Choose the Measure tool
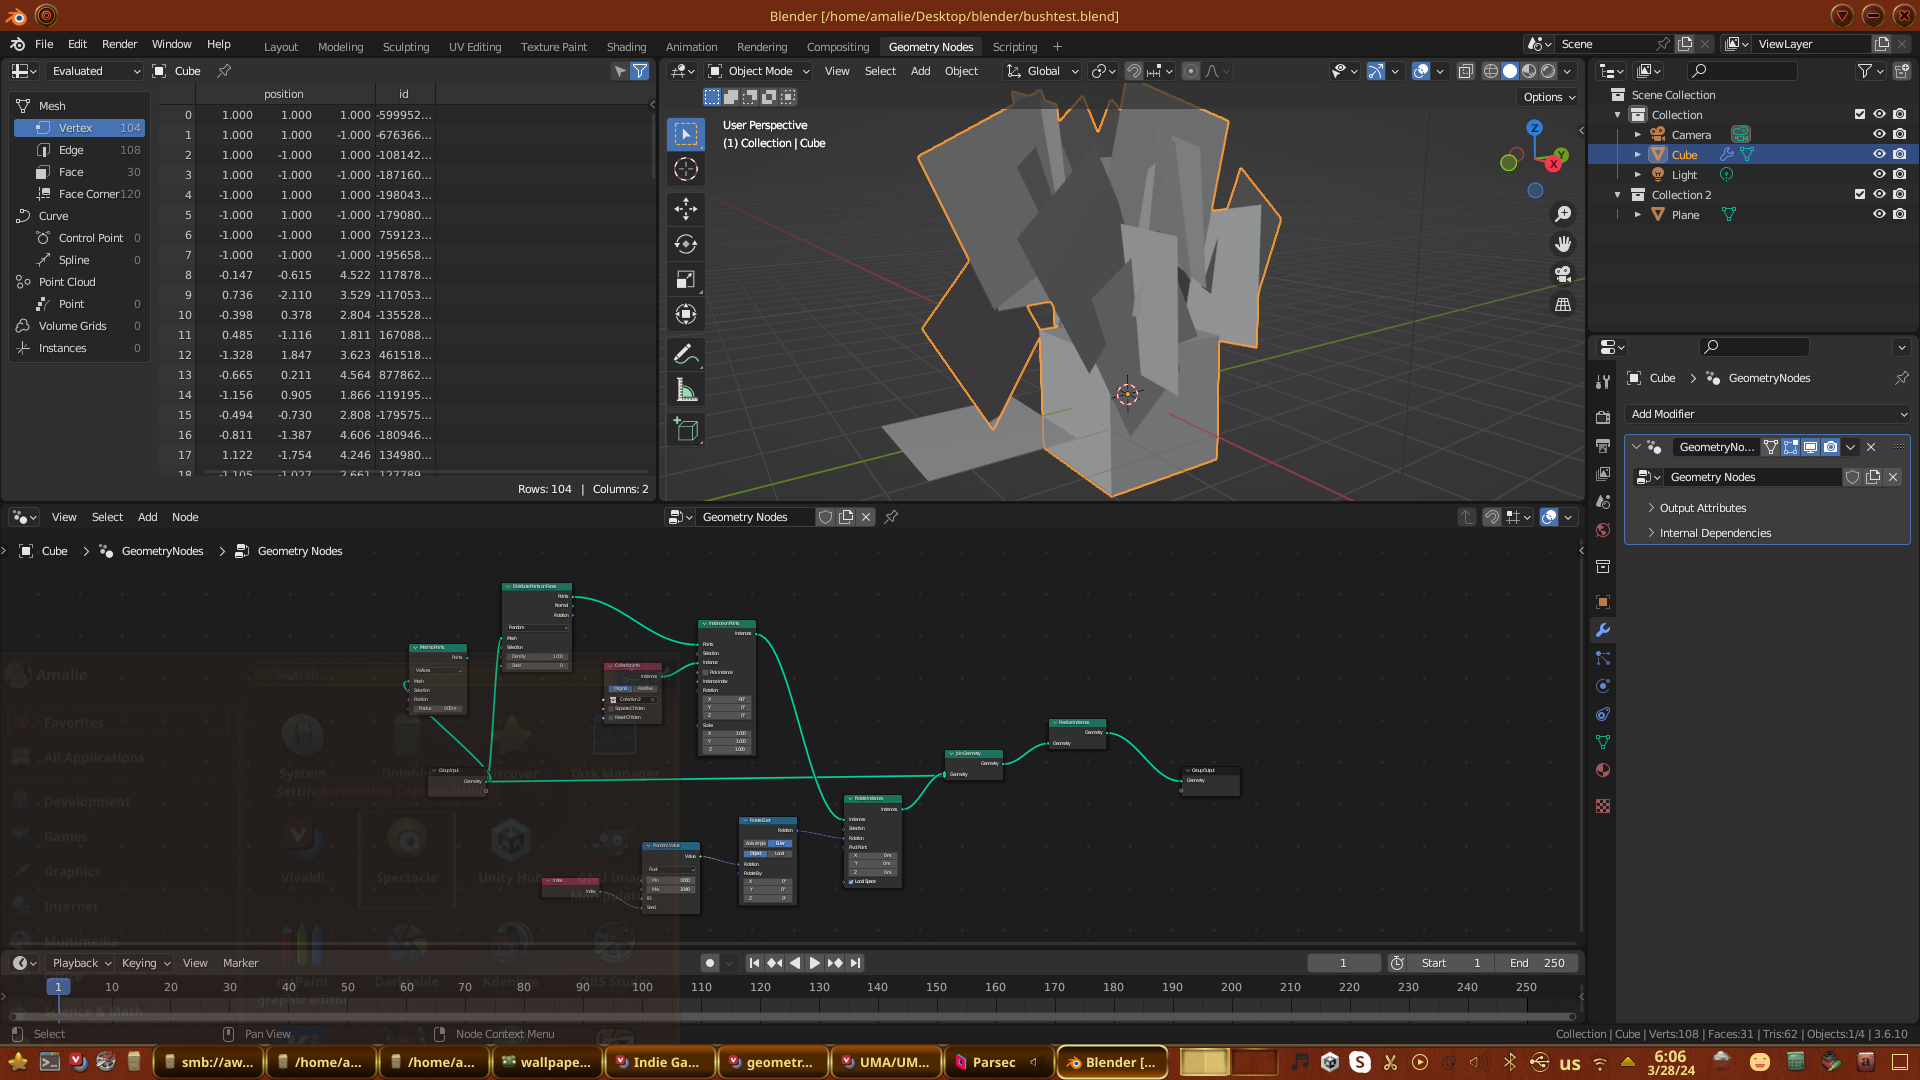Screen dimensions: 1920x1080 point(686,390)
